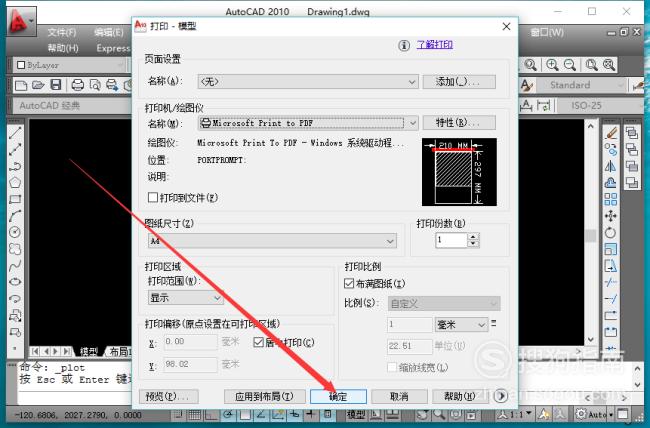Viewport: 650px width, 428px height.
Task: Open the ISO-25 dimension style dropdown
Action: (600, 105)
